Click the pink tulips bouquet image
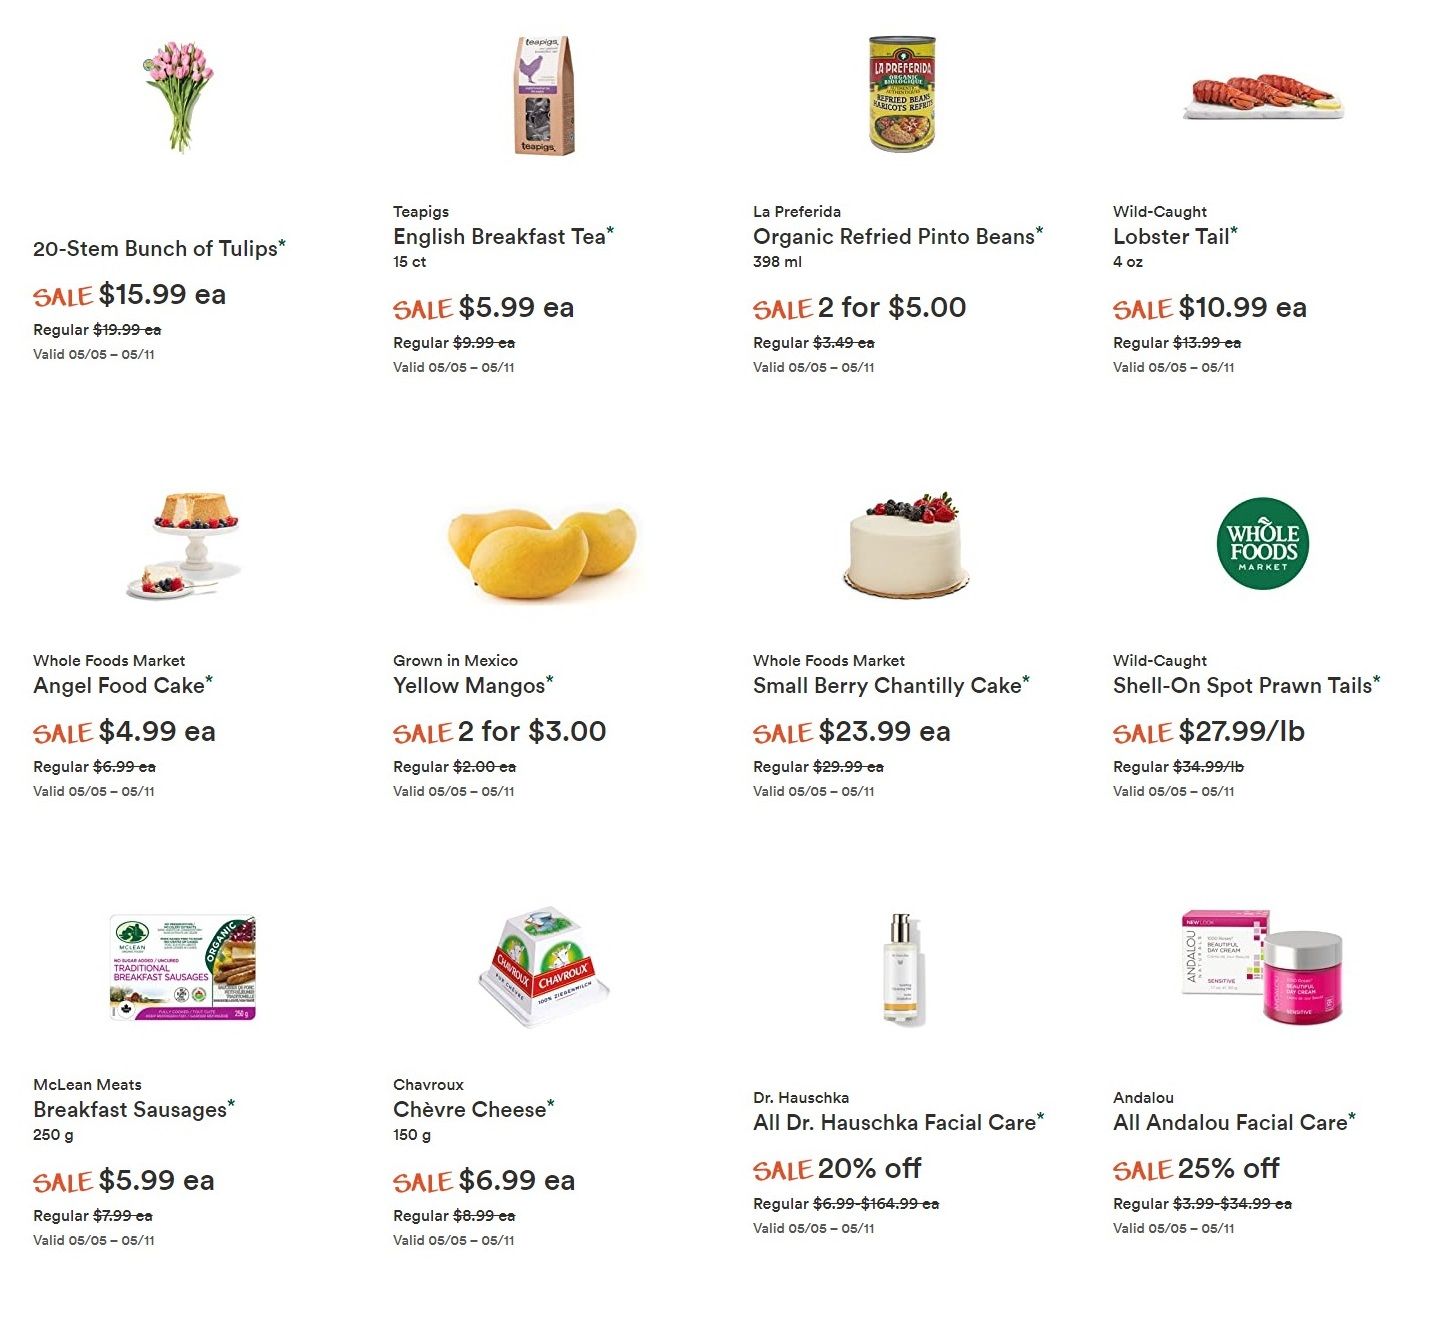This screenshot has width=1446, height=1326. [180, 96]
